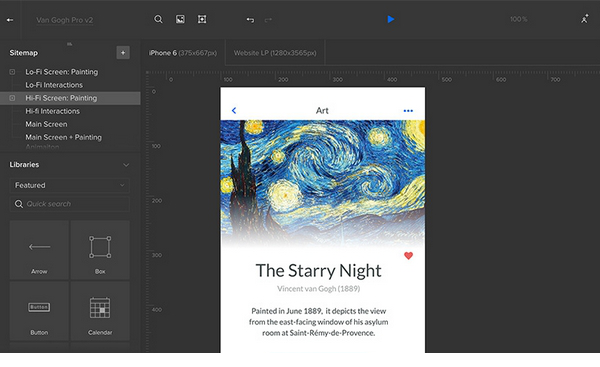Click the sitemap panel drag handle
Viewport: 600px width, 367px height.
pos(70,44)
